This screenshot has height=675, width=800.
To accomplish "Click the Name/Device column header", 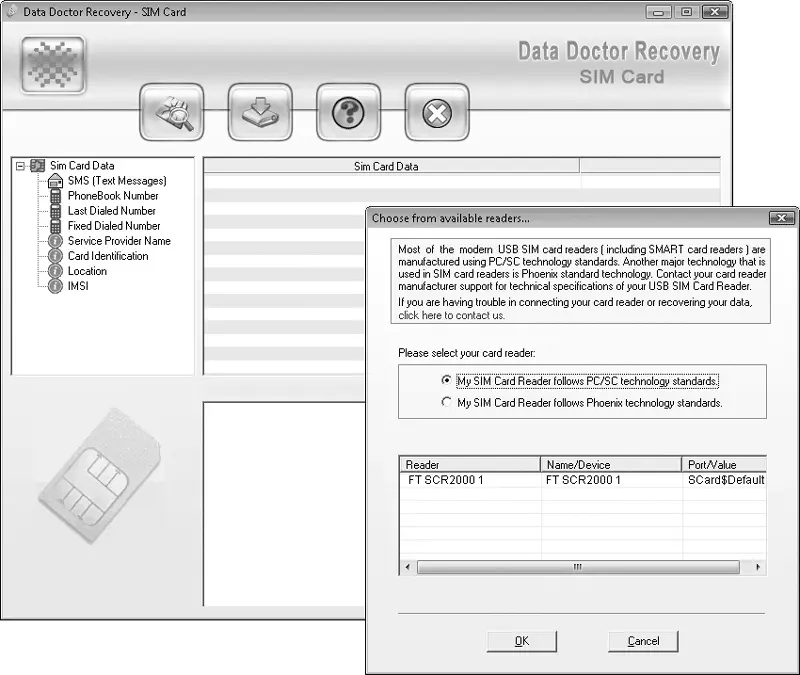I will [610, 465].
